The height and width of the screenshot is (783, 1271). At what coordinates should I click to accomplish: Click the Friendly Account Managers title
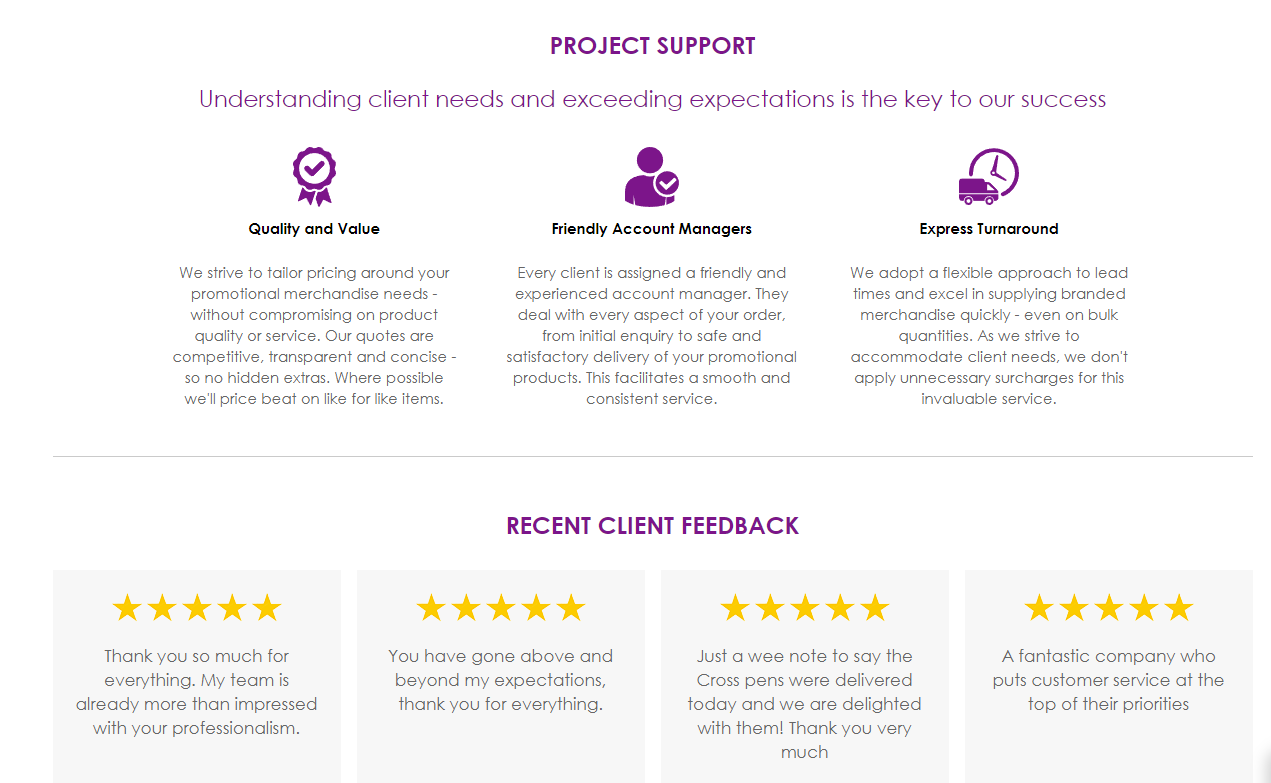651,229
